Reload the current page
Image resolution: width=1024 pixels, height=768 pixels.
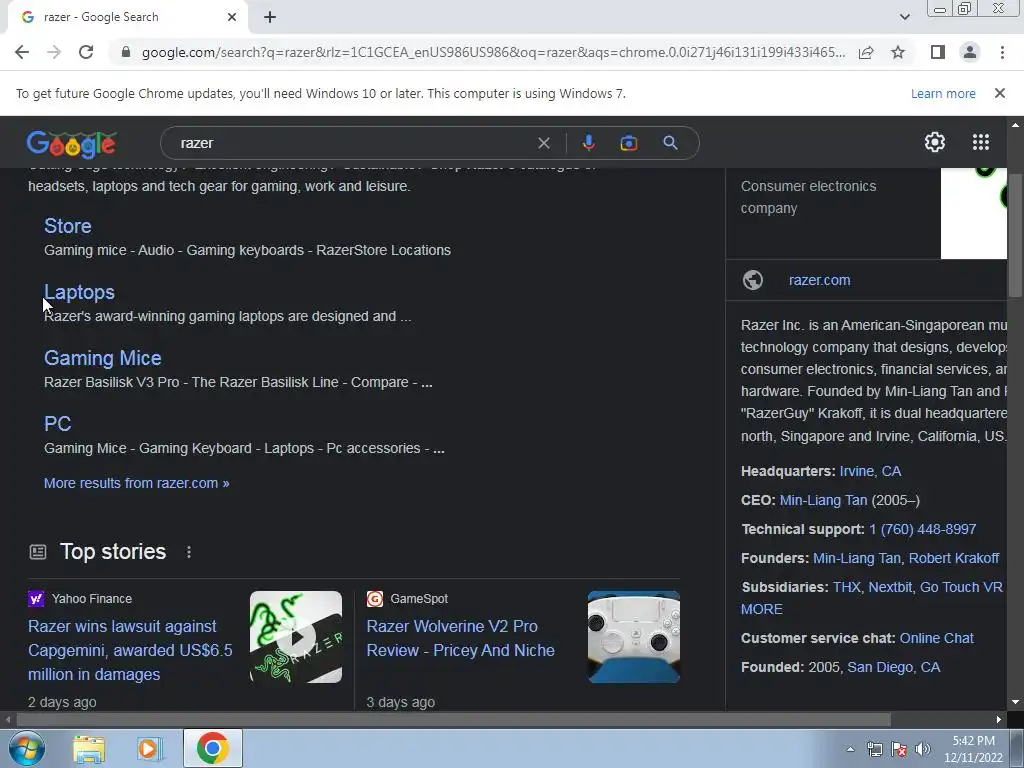86,52
